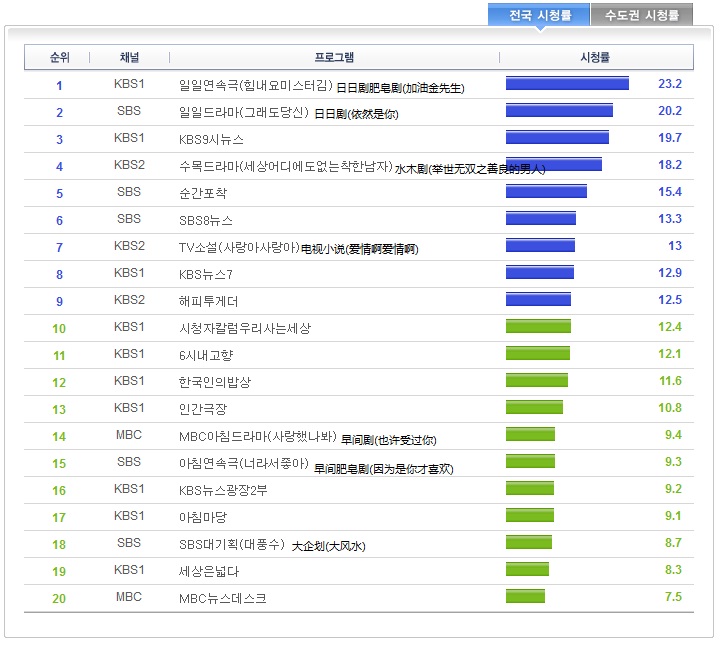Image resolution: width=720 pixels, height=645 pixels.
Task: Click KBS1 channel in rank 3 row
Action: tap(129, 138)
